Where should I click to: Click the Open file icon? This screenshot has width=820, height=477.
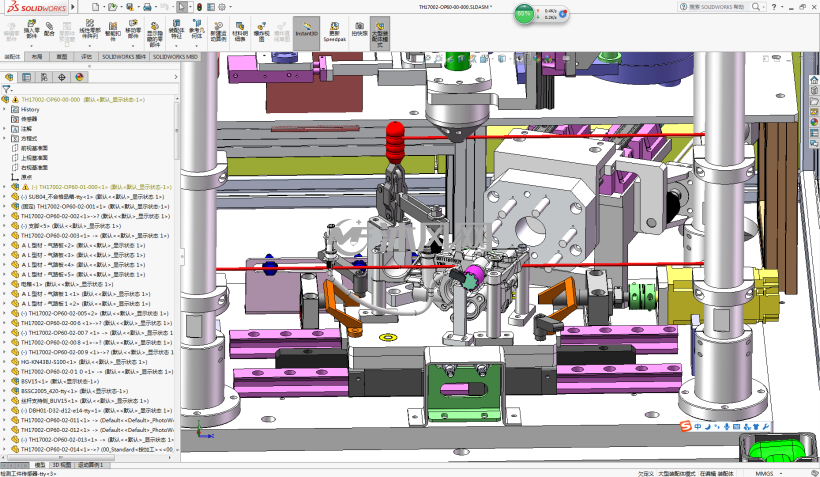coord(111,7)
